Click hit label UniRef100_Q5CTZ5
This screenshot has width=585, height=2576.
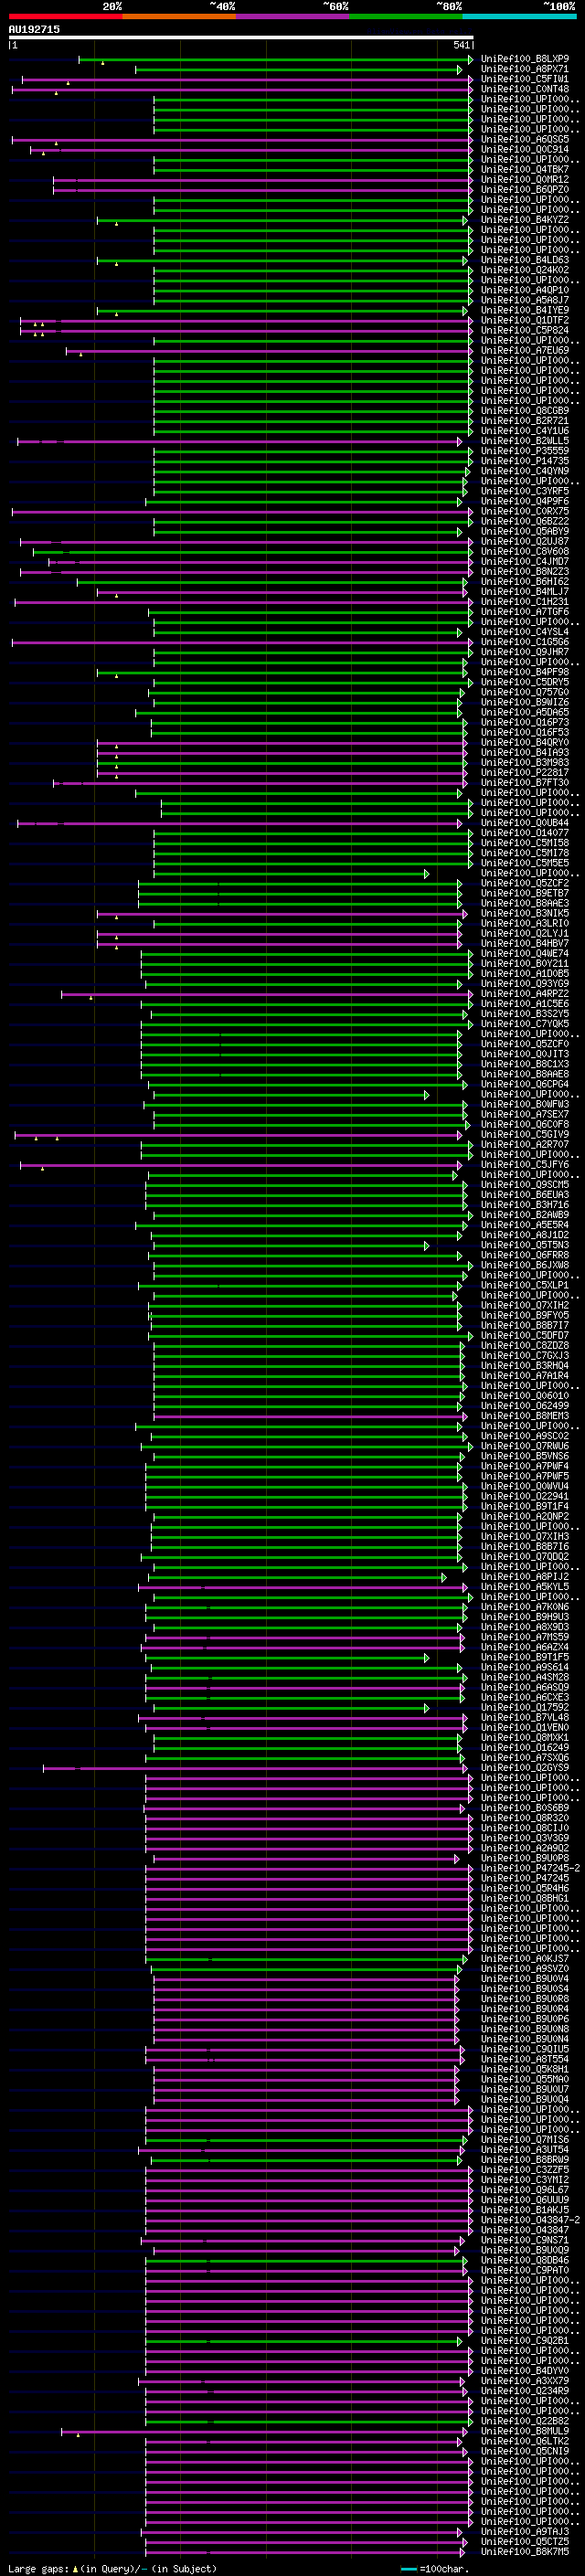click(x=525, y=2542)
